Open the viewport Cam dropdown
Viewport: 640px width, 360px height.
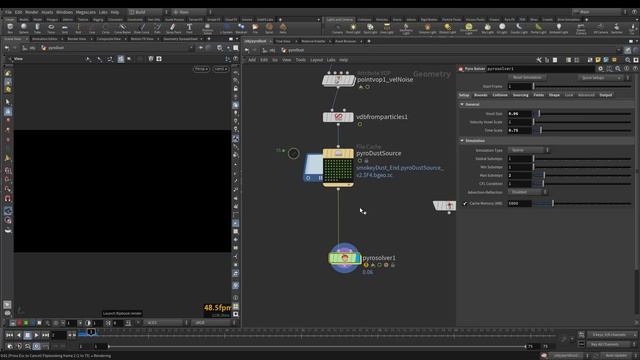pyautogui.click(x=221, y=69)
